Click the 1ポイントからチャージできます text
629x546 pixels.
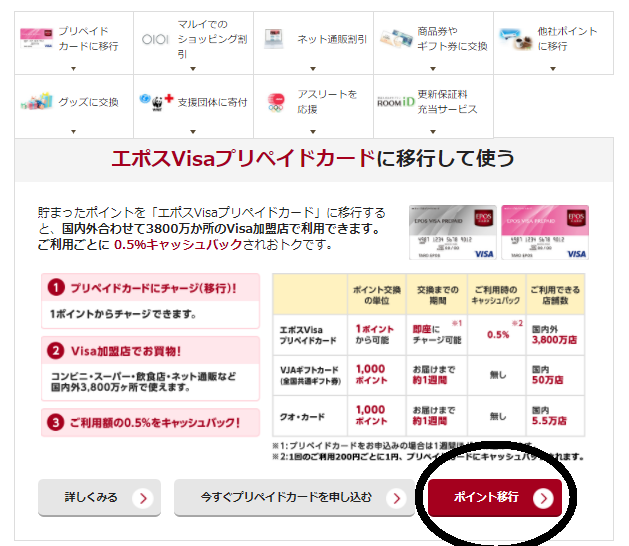tap(123, 314)
